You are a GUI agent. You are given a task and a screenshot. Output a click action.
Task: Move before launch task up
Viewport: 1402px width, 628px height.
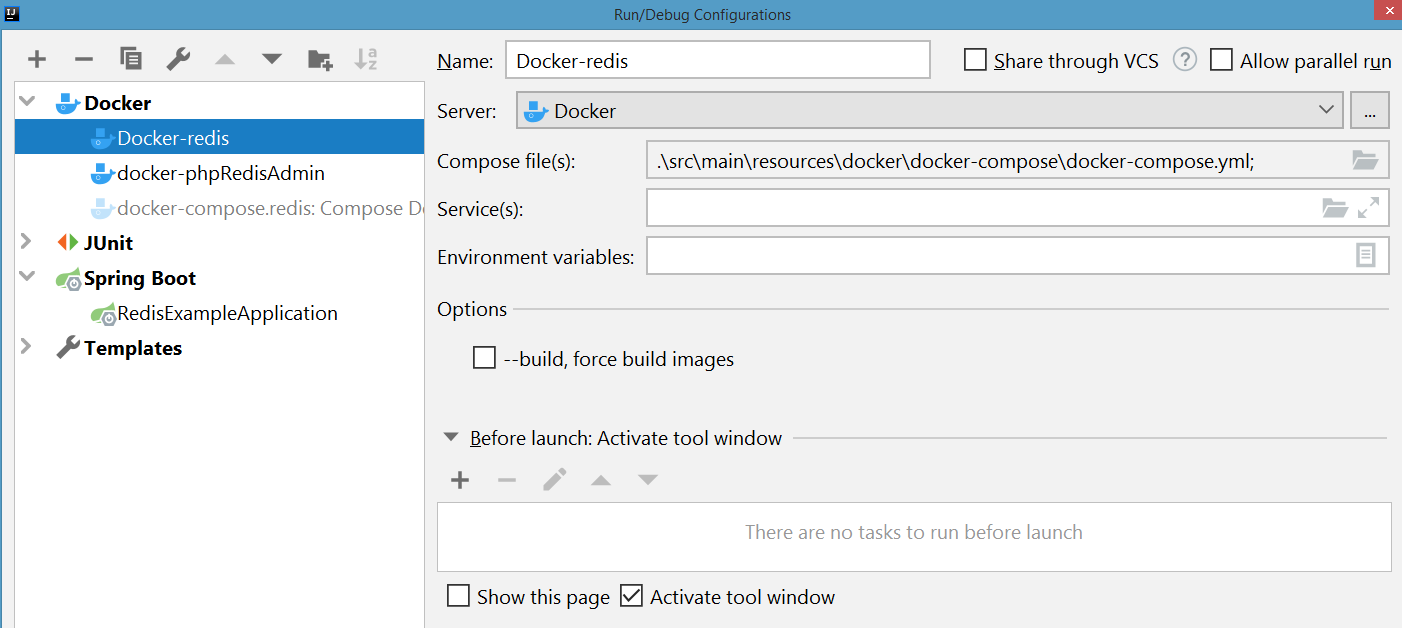[x=601, y=481]
